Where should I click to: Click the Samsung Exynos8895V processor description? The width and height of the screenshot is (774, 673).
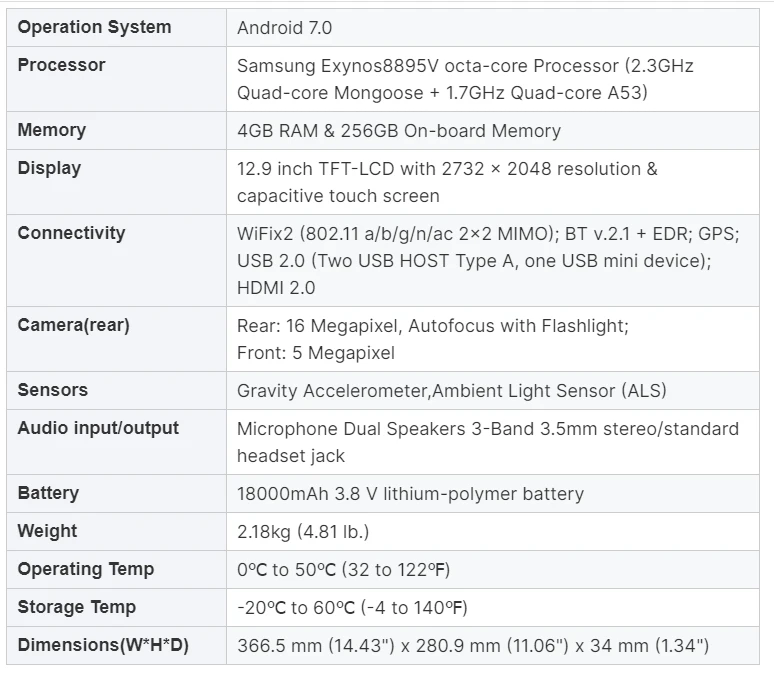tap(465, 79)
